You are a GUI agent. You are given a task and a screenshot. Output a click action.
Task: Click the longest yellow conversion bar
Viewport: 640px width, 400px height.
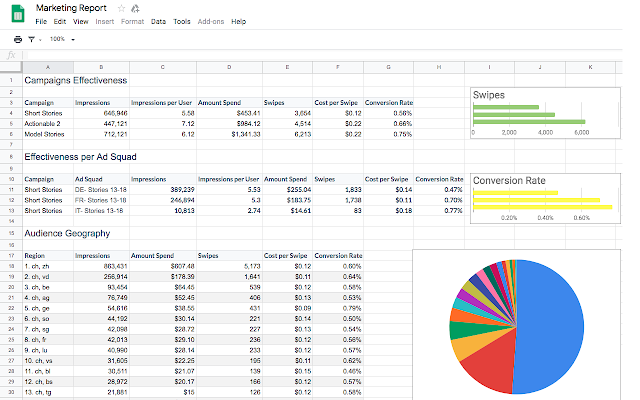click(x=542, y=207)
